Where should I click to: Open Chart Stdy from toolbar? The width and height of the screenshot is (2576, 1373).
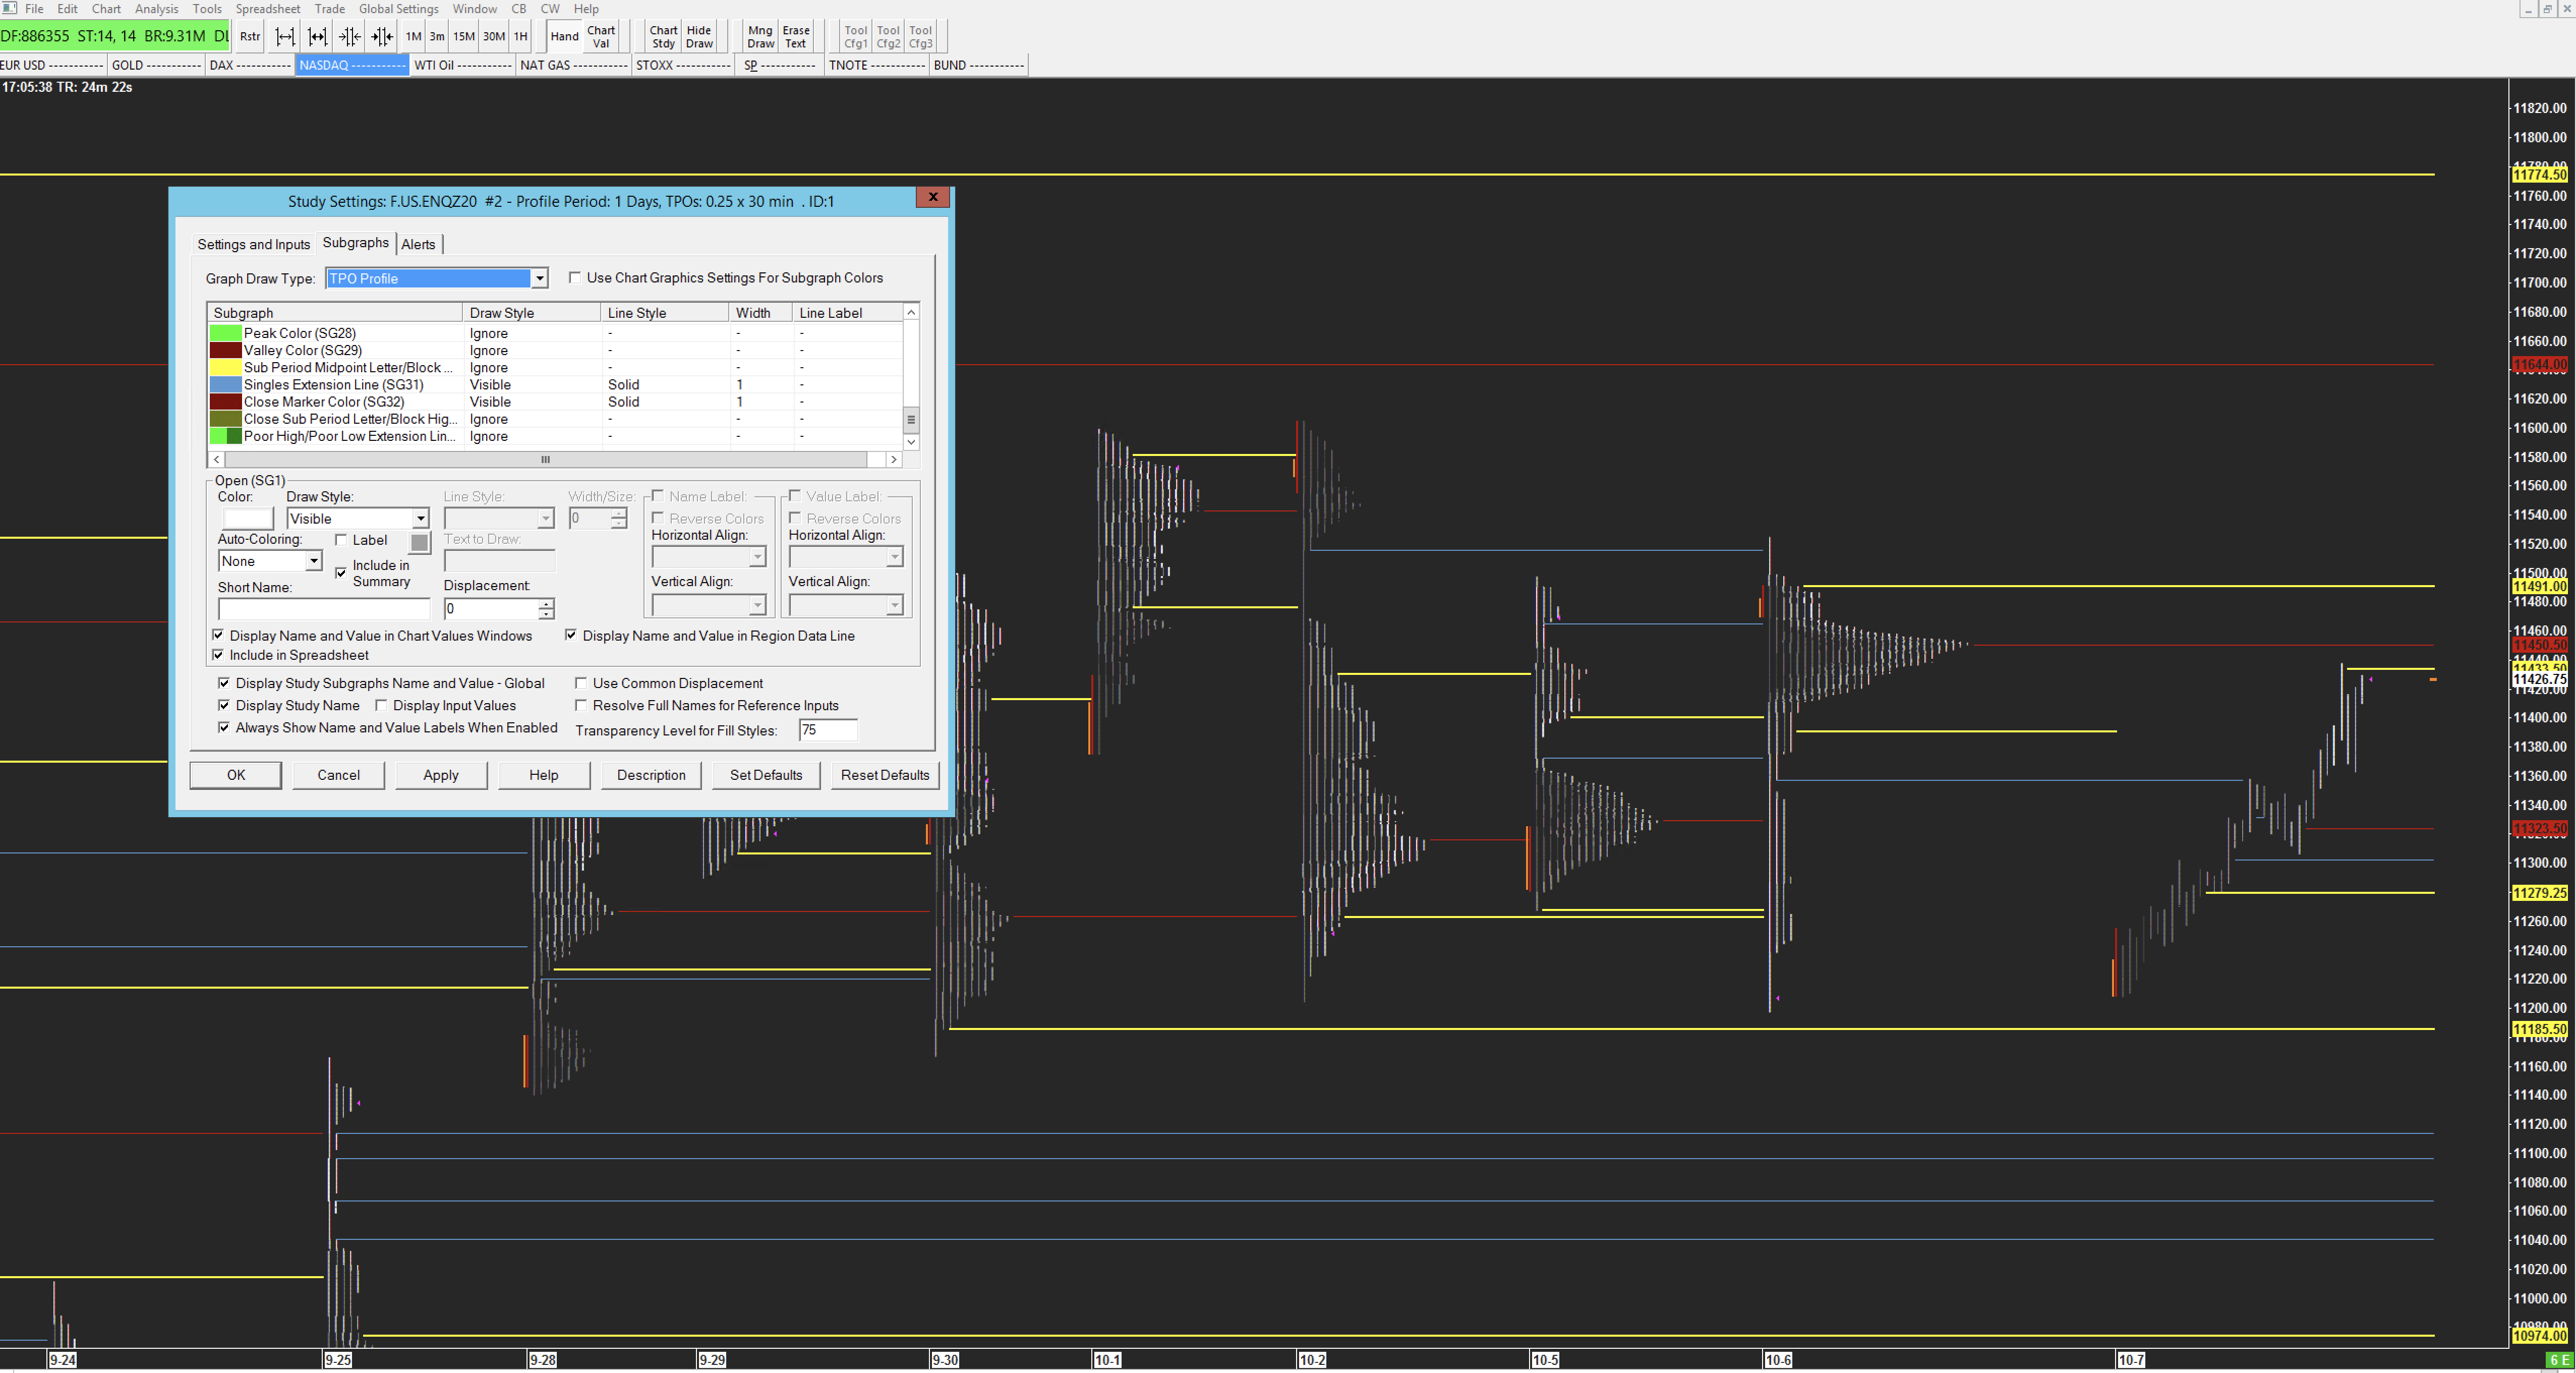663,36
